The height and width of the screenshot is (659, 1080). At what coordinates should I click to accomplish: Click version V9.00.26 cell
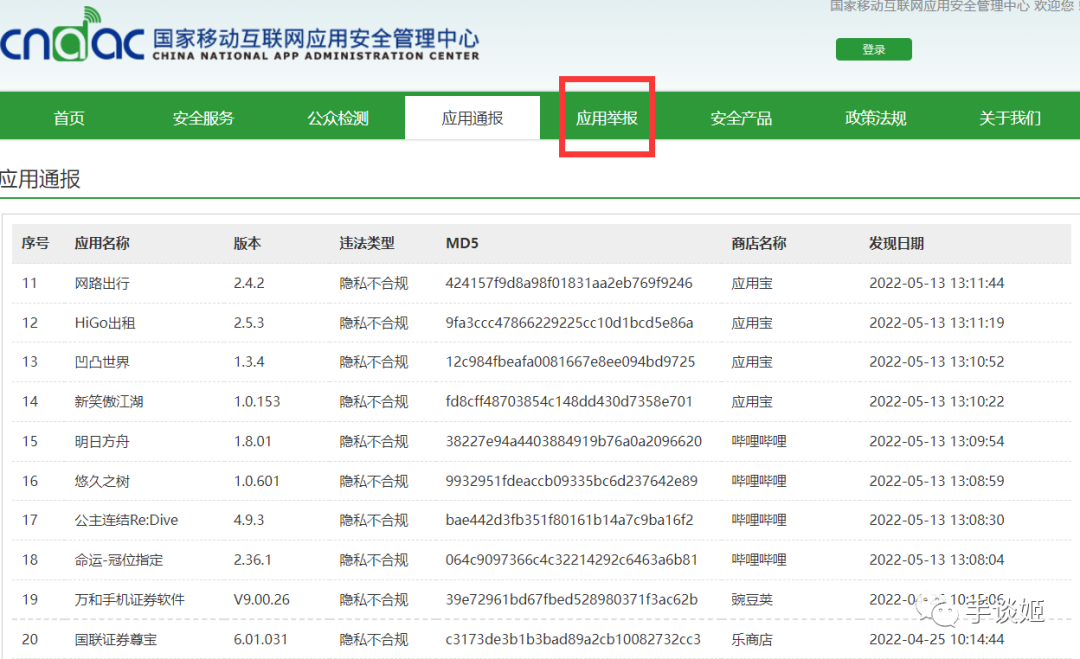click(x=262, y=600)
